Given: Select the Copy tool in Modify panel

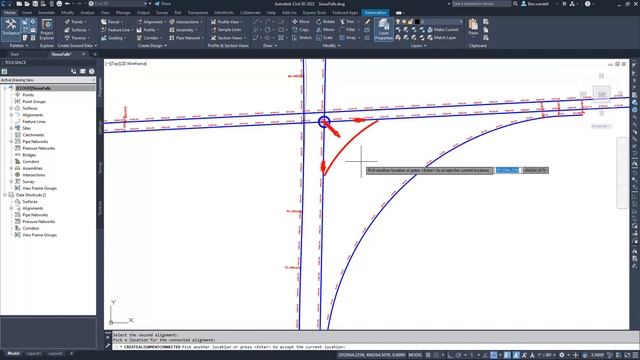Looking at the screenshot, I should pos(301,30).
